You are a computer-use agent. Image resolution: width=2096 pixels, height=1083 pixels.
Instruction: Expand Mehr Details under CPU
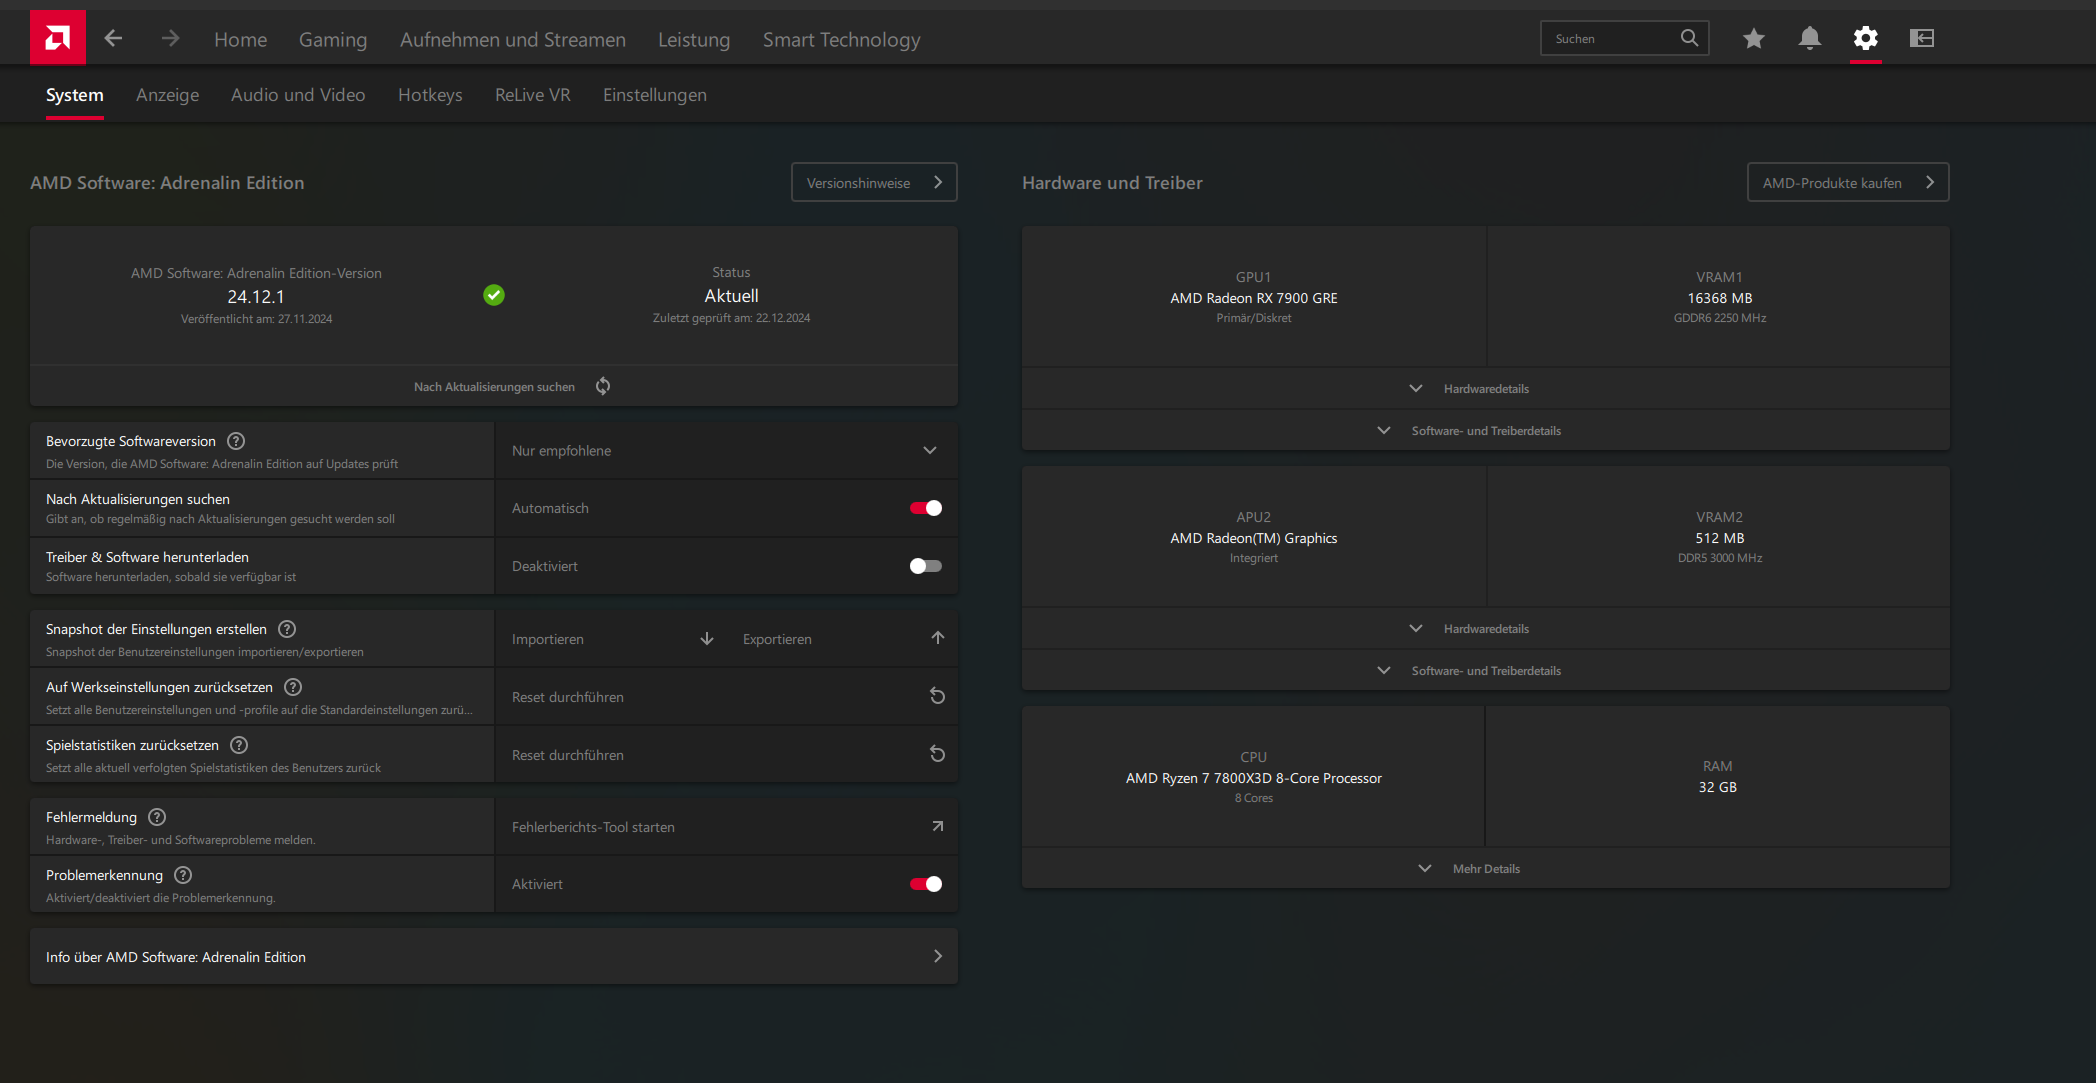click(1485, 868)
